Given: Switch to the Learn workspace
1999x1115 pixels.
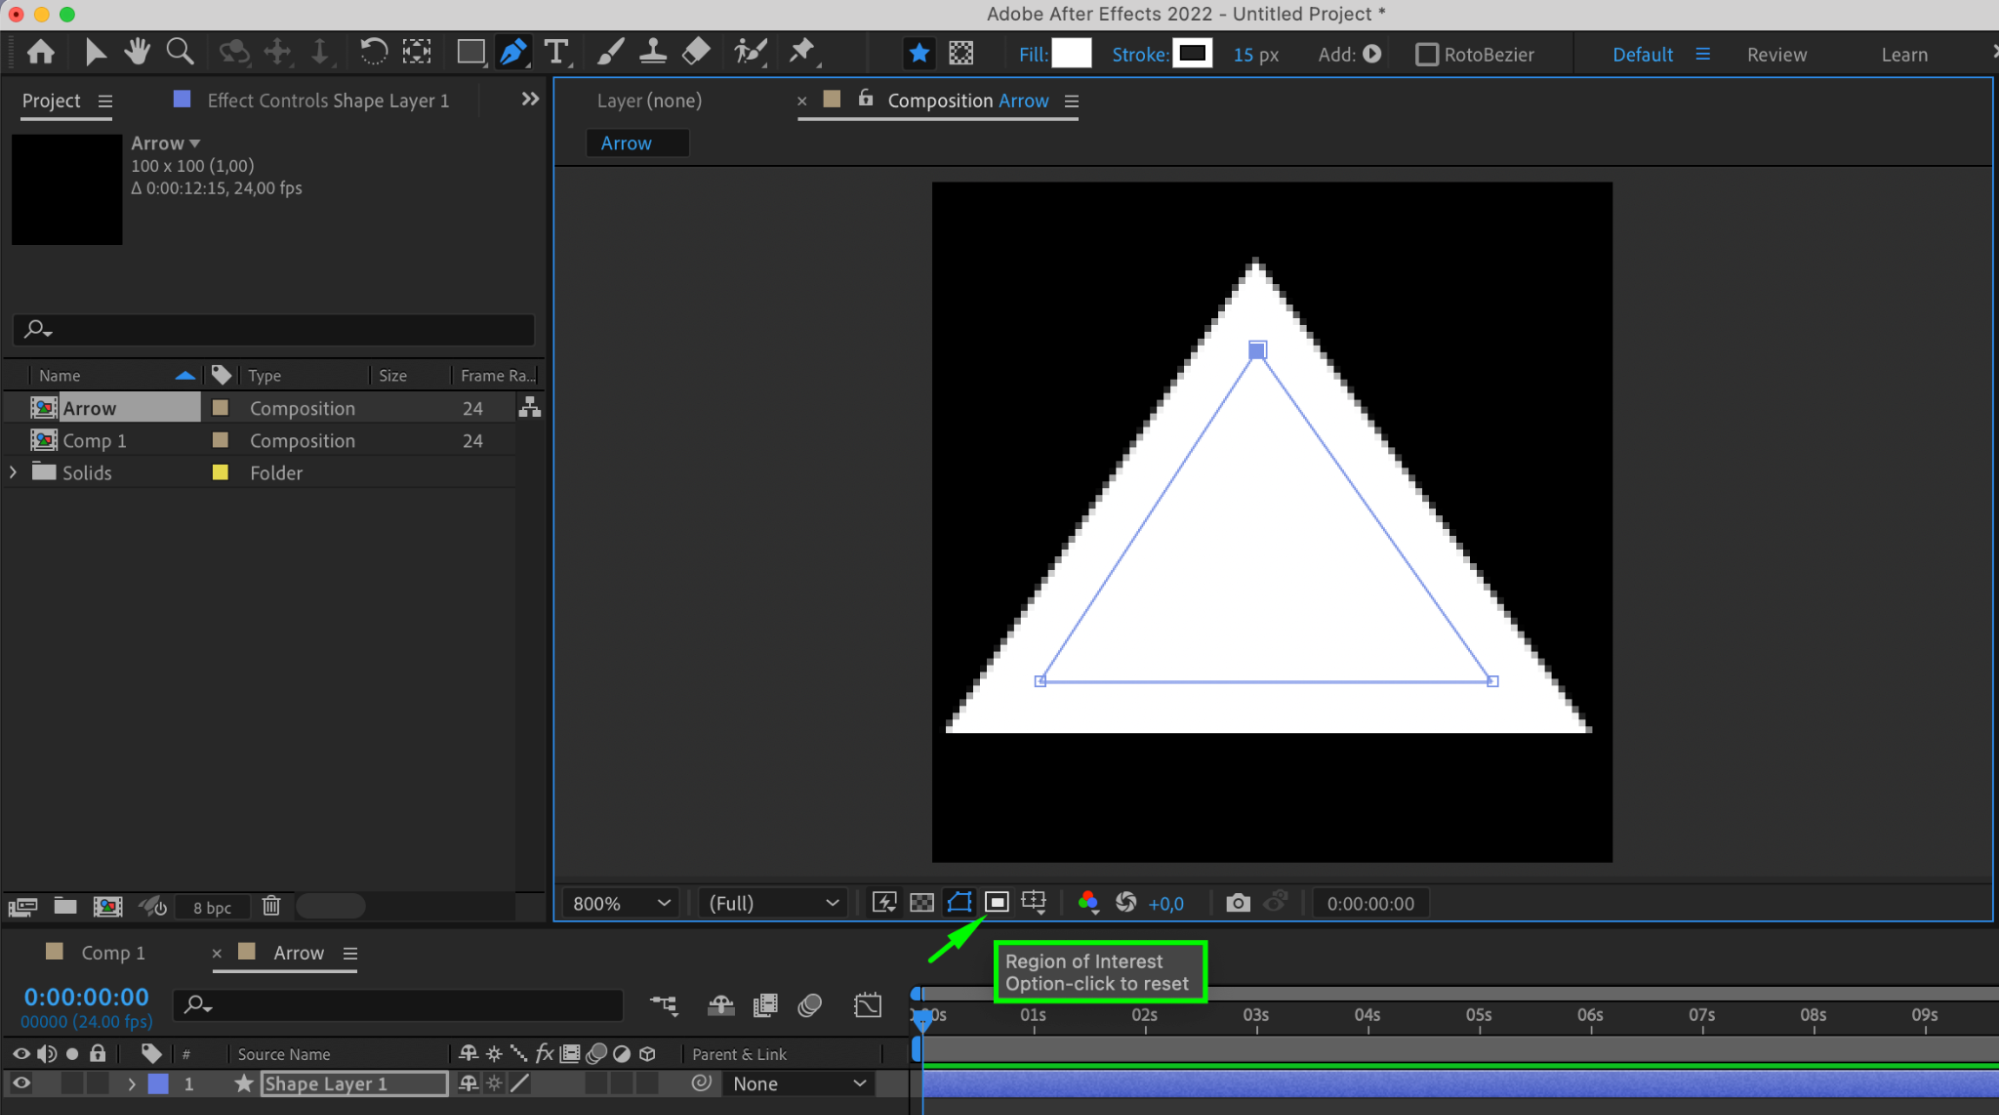Looking at the screenshot, I should (1904, 55).
